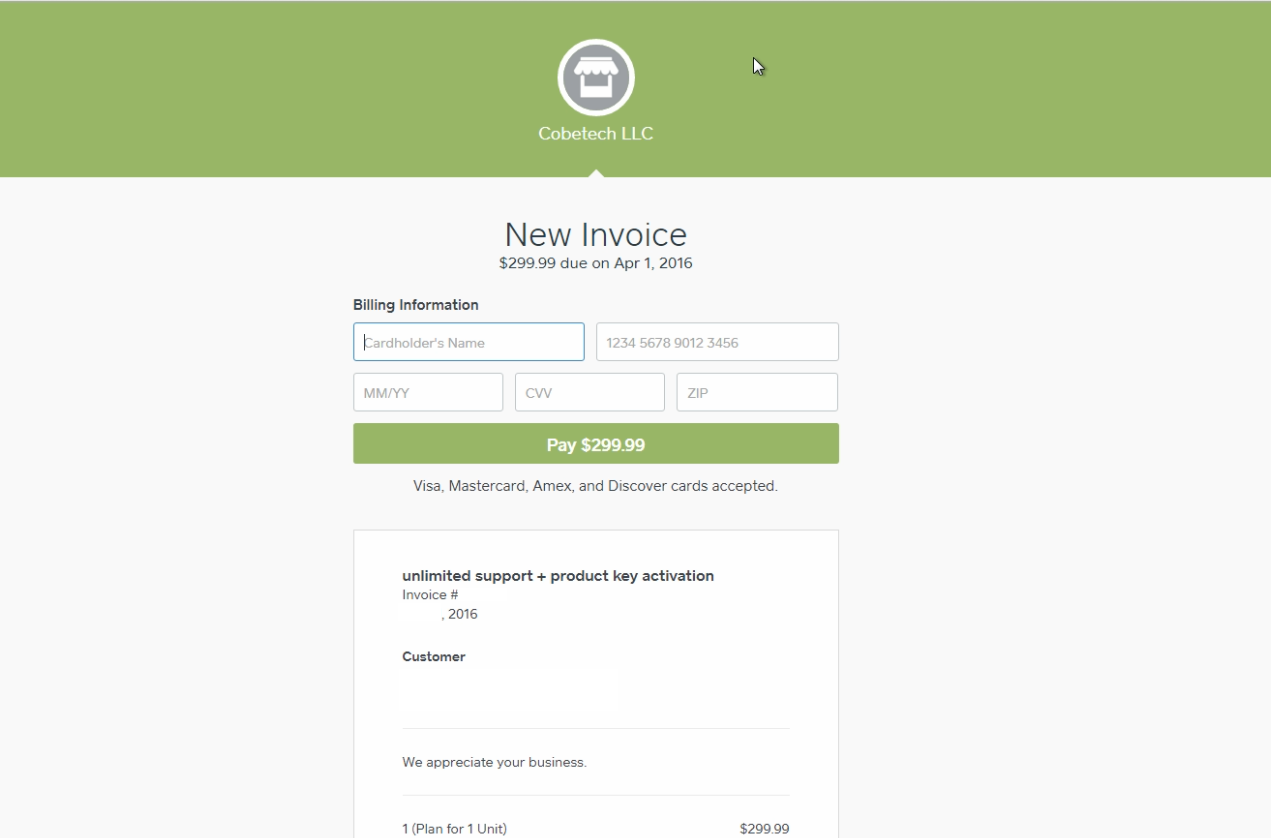Viewport: 1271px width, 838px height.
Task: Click the Customer section heading
Action: 434,657
